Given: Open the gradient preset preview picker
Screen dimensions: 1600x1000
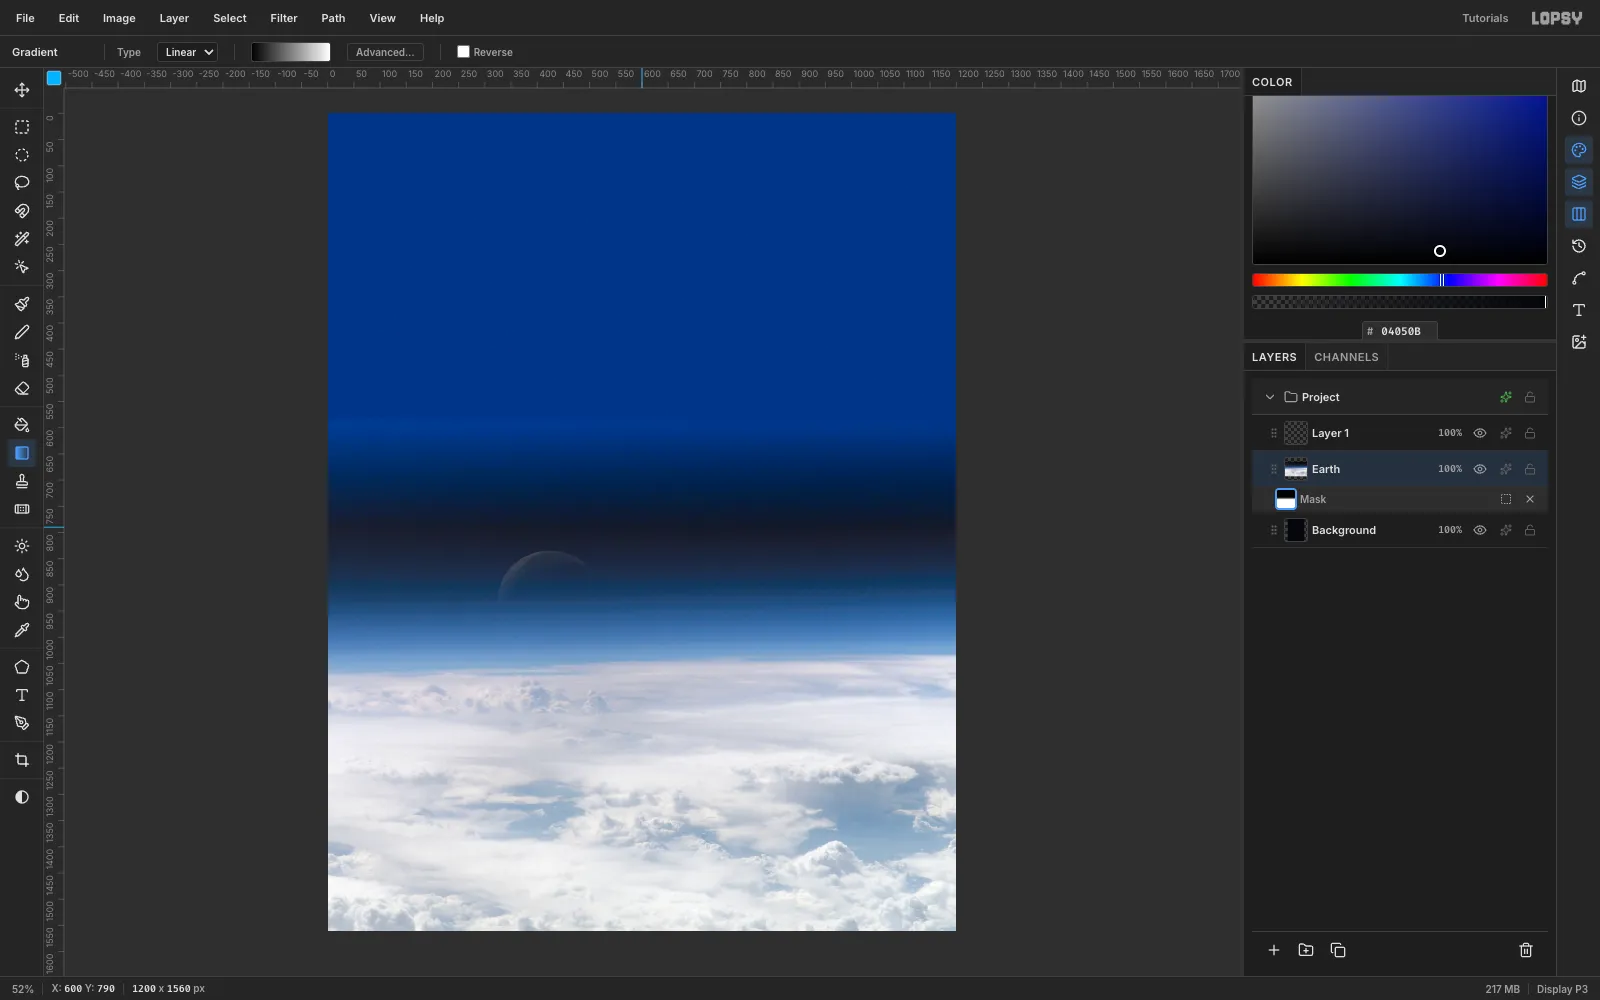Looking at the screenshot, I should (291, 52).
